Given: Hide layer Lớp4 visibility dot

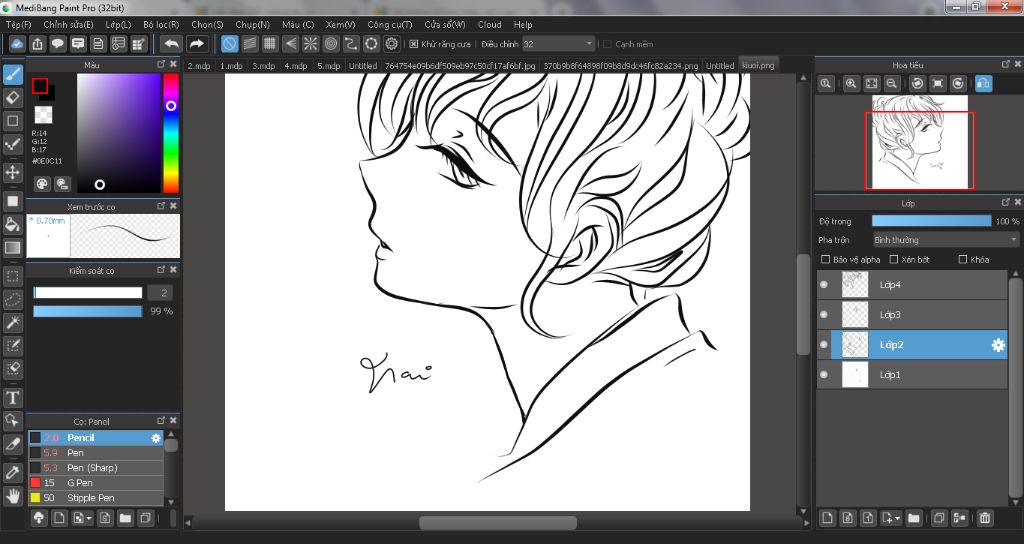Looking at the screenshot, I should pos(824,285).
